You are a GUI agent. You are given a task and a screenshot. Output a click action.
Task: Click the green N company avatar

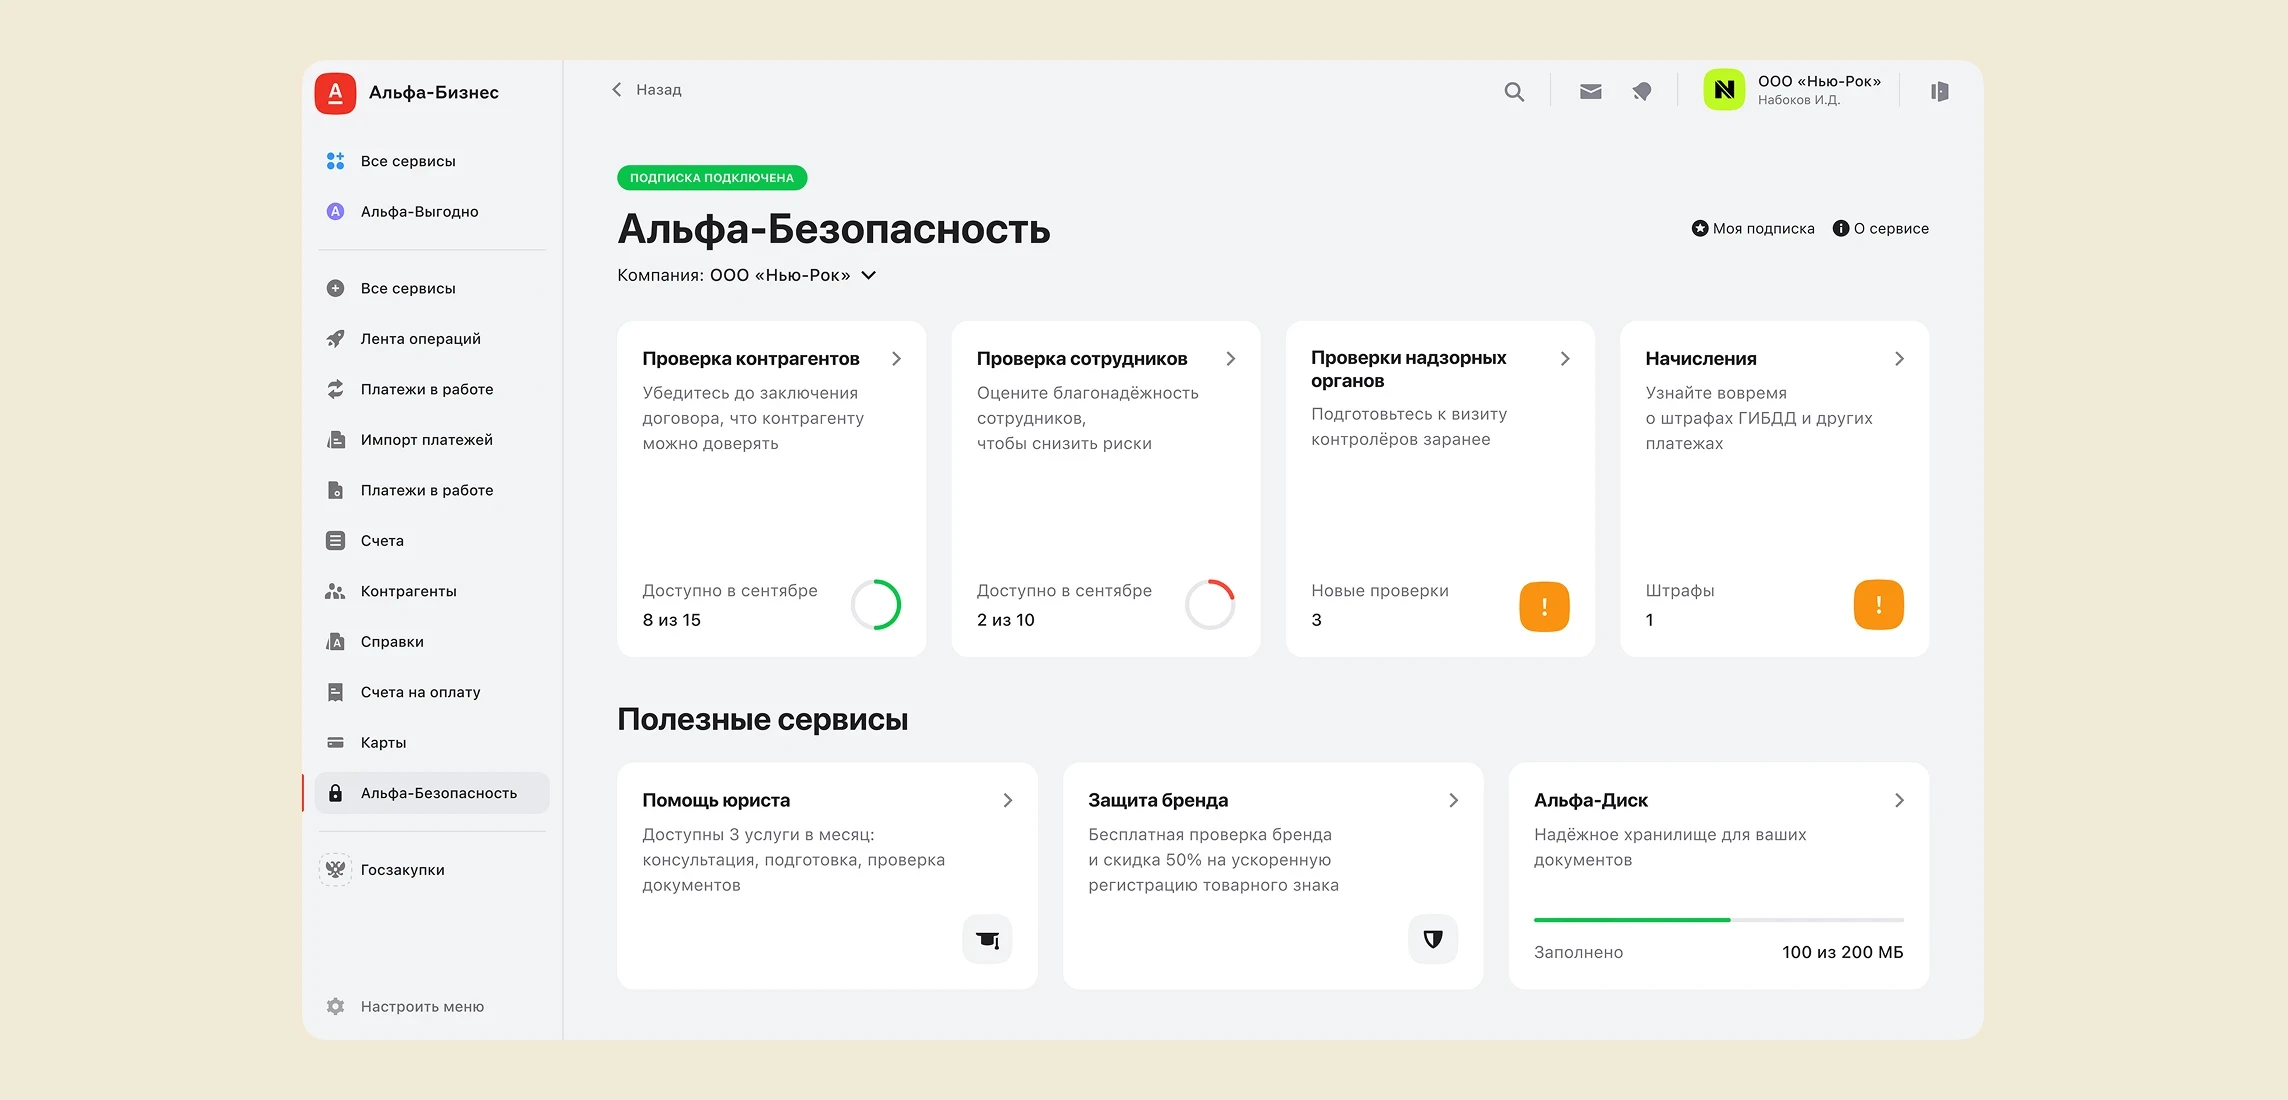click(1724, 90)
